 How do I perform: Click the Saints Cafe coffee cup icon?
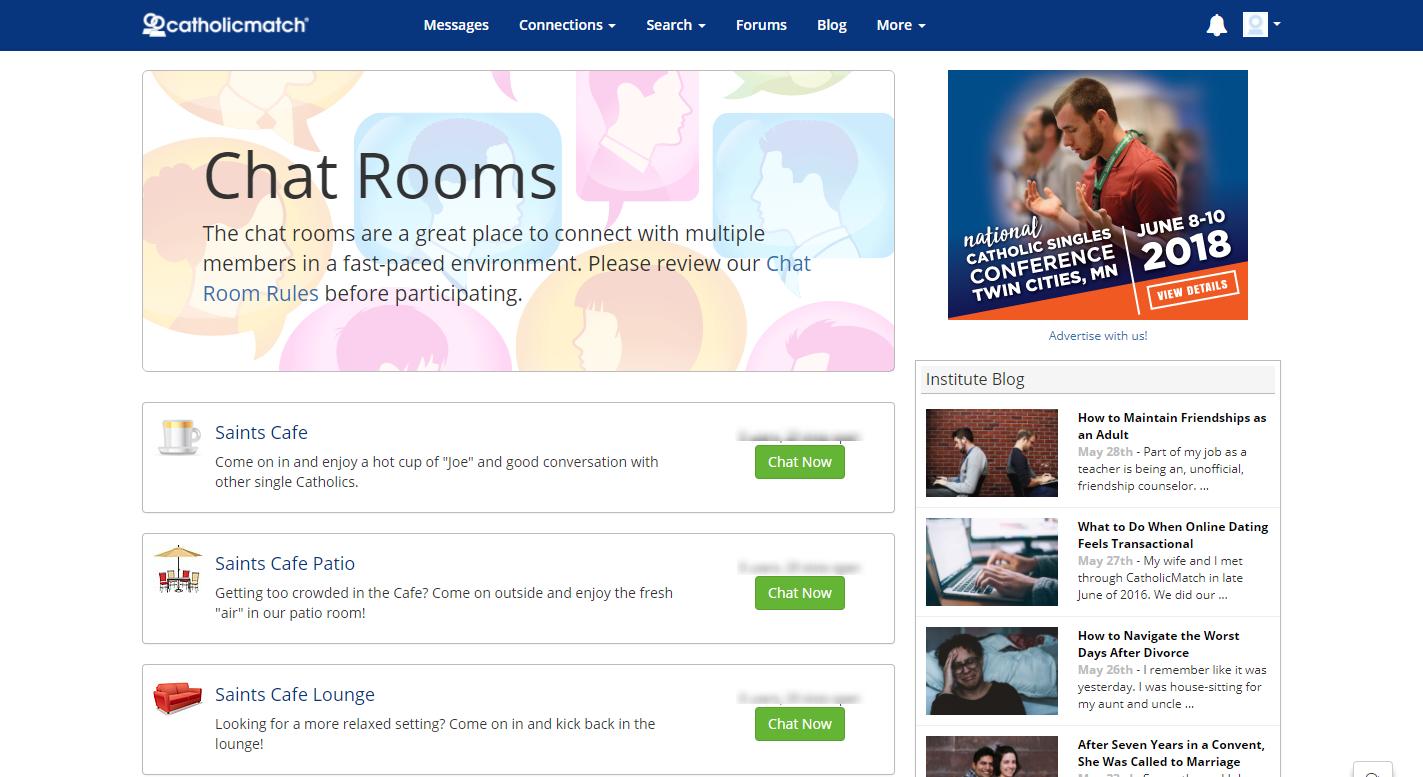179,436
